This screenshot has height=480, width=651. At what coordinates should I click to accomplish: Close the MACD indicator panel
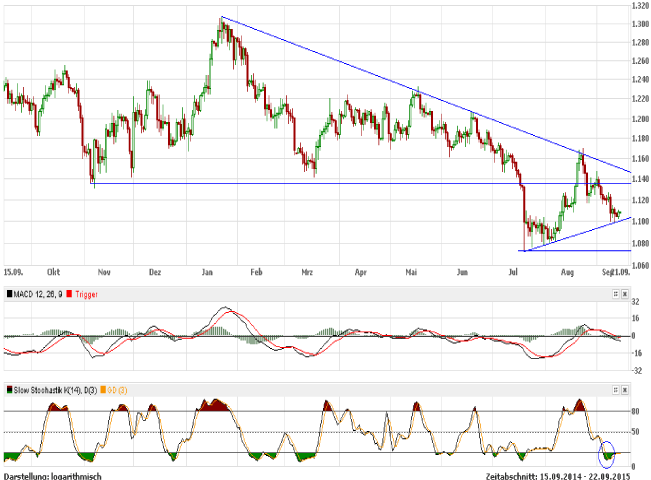click(x=625, y=294)
